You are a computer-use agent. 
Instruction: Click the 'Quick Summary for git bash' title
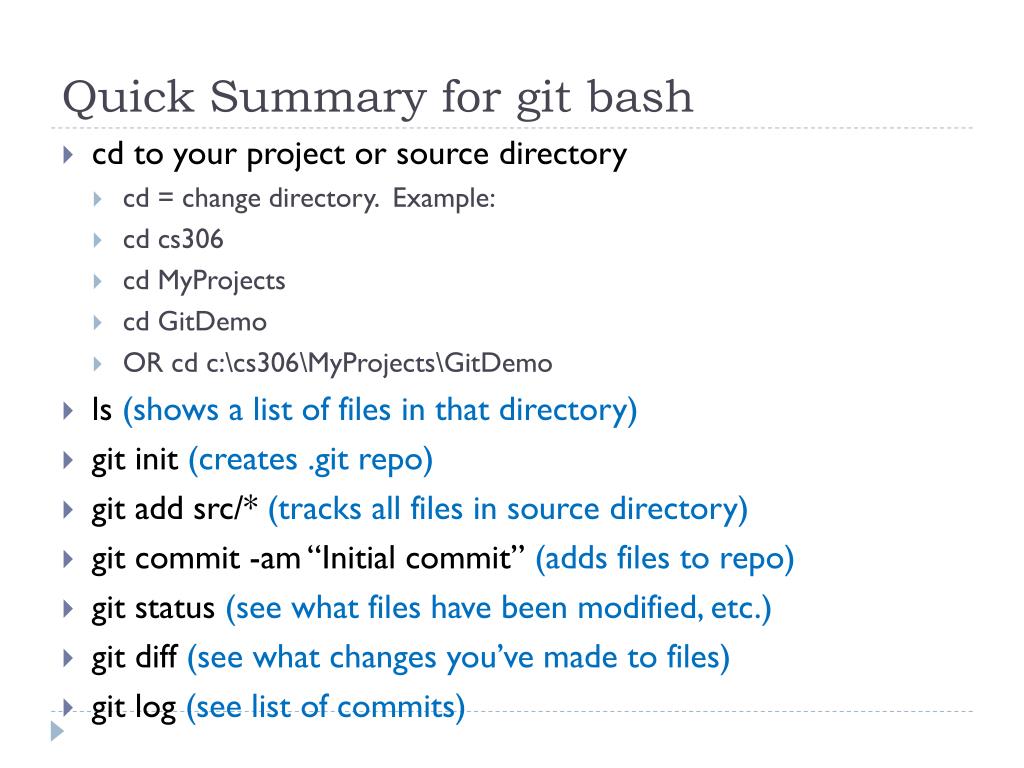[x=377, y=99]
